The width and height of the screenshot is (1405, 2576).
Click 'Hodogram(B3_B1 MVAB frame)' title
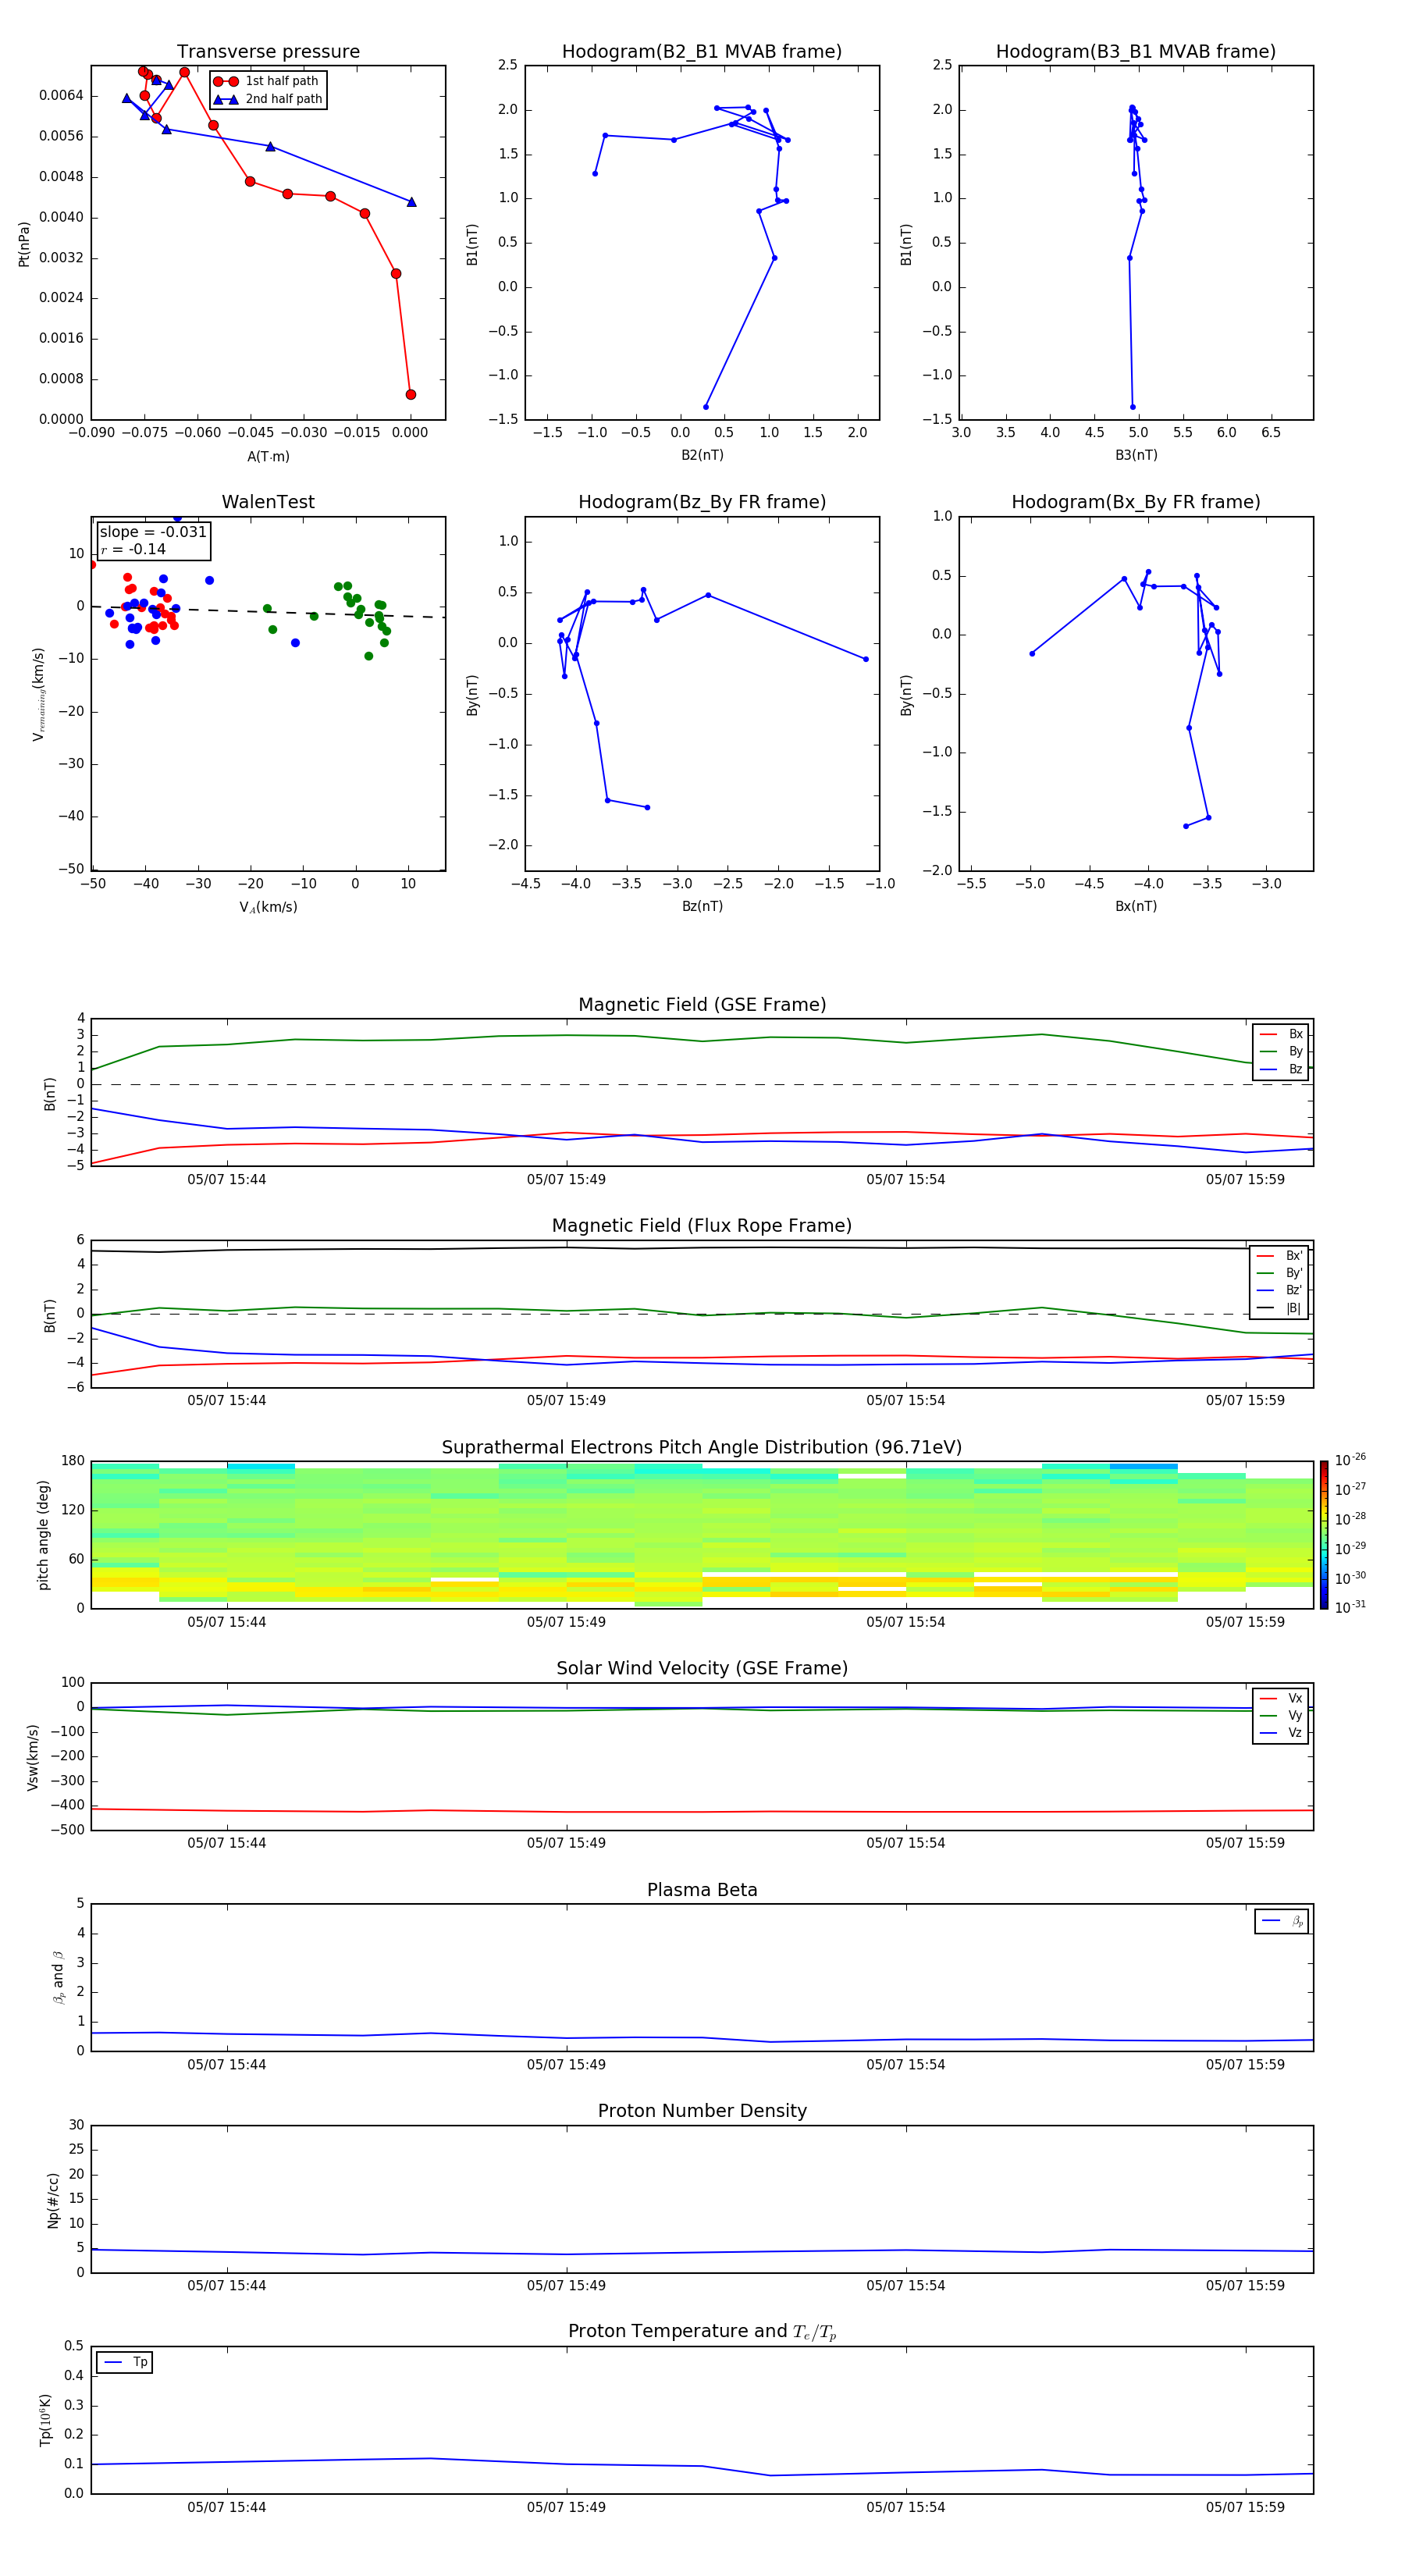tap(1136, 52)
